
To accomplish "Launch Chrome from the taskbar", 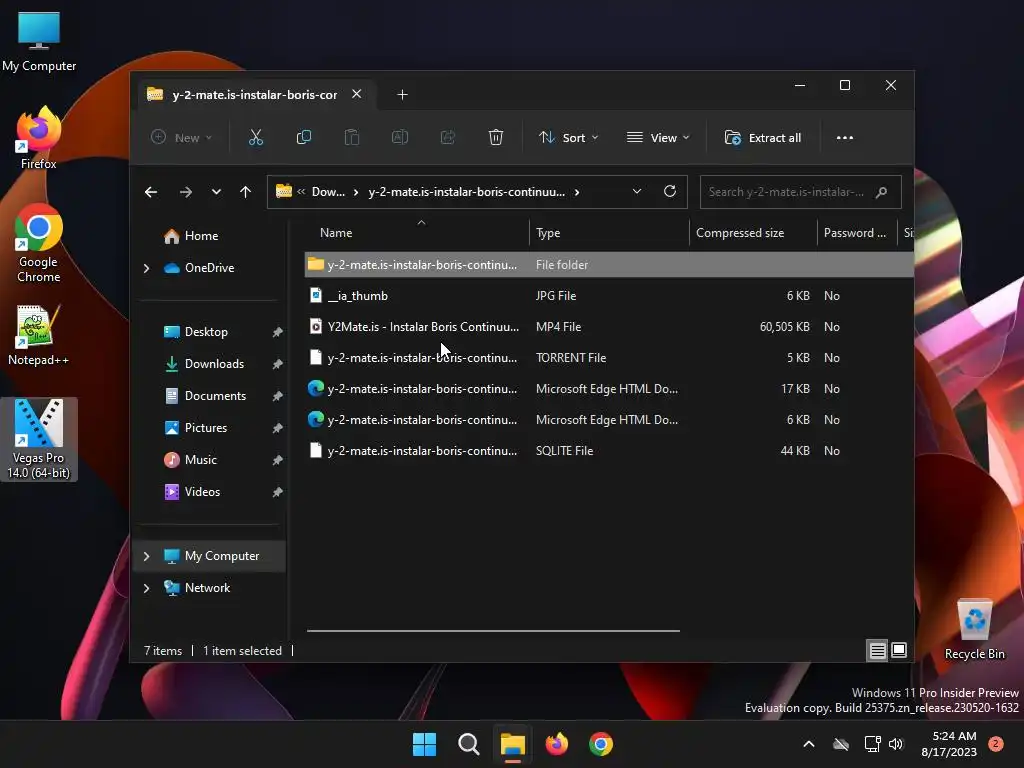I will coord(601,744).
